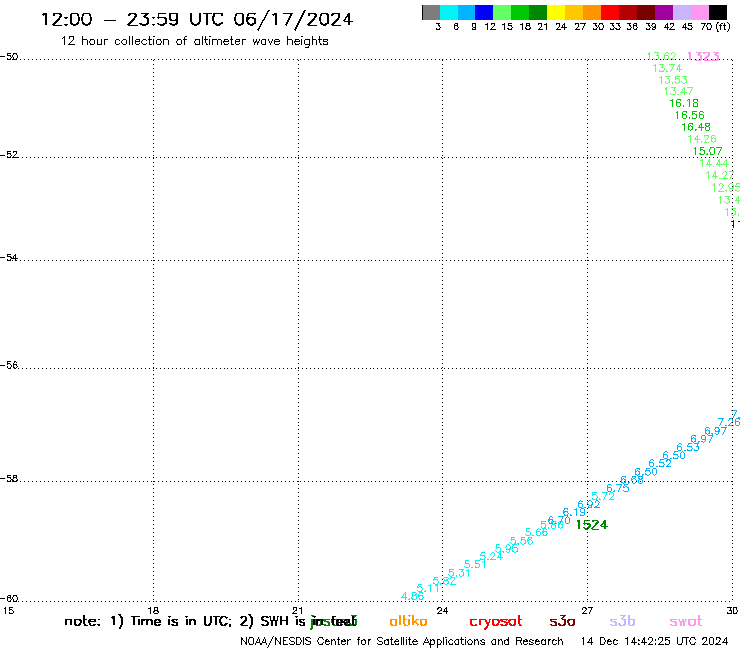Click the light green 15 ft legend swatch
The height and width of the screenshot is (650, 740).
pyautogui.click(x=502, y=12)
